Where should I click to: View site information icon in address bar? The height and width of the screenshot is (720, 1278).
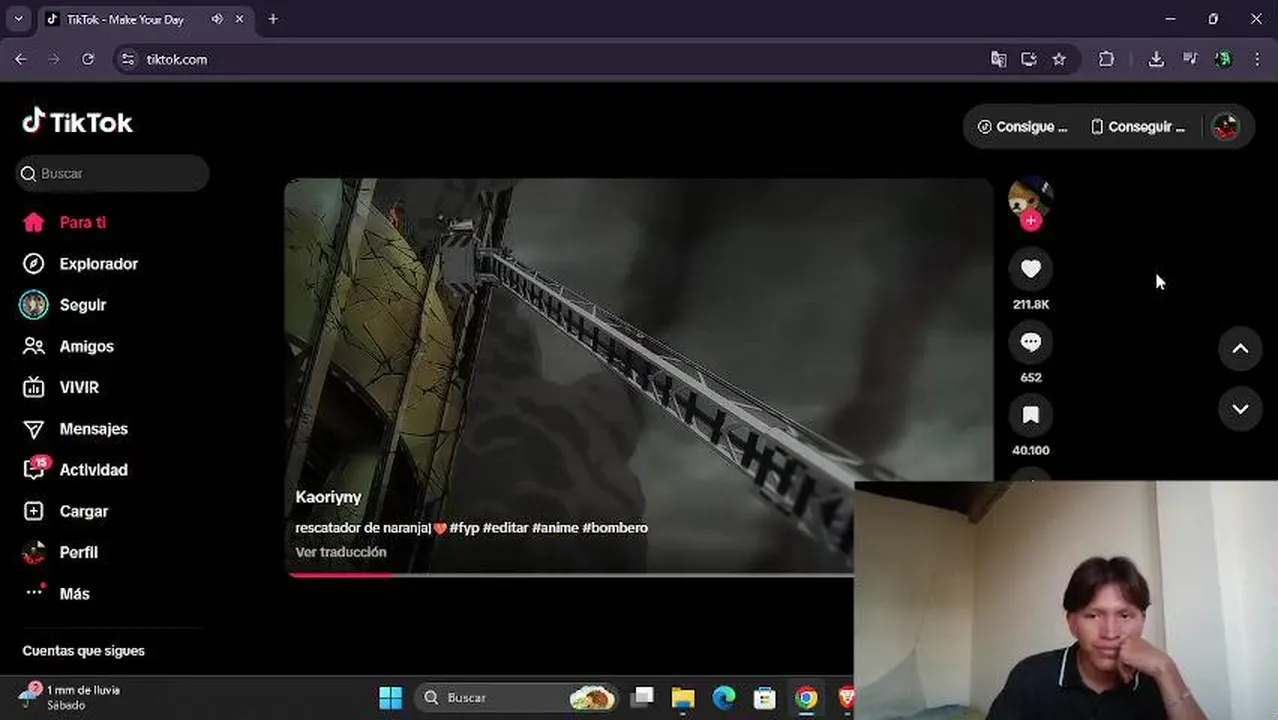(x=128, y=59)
